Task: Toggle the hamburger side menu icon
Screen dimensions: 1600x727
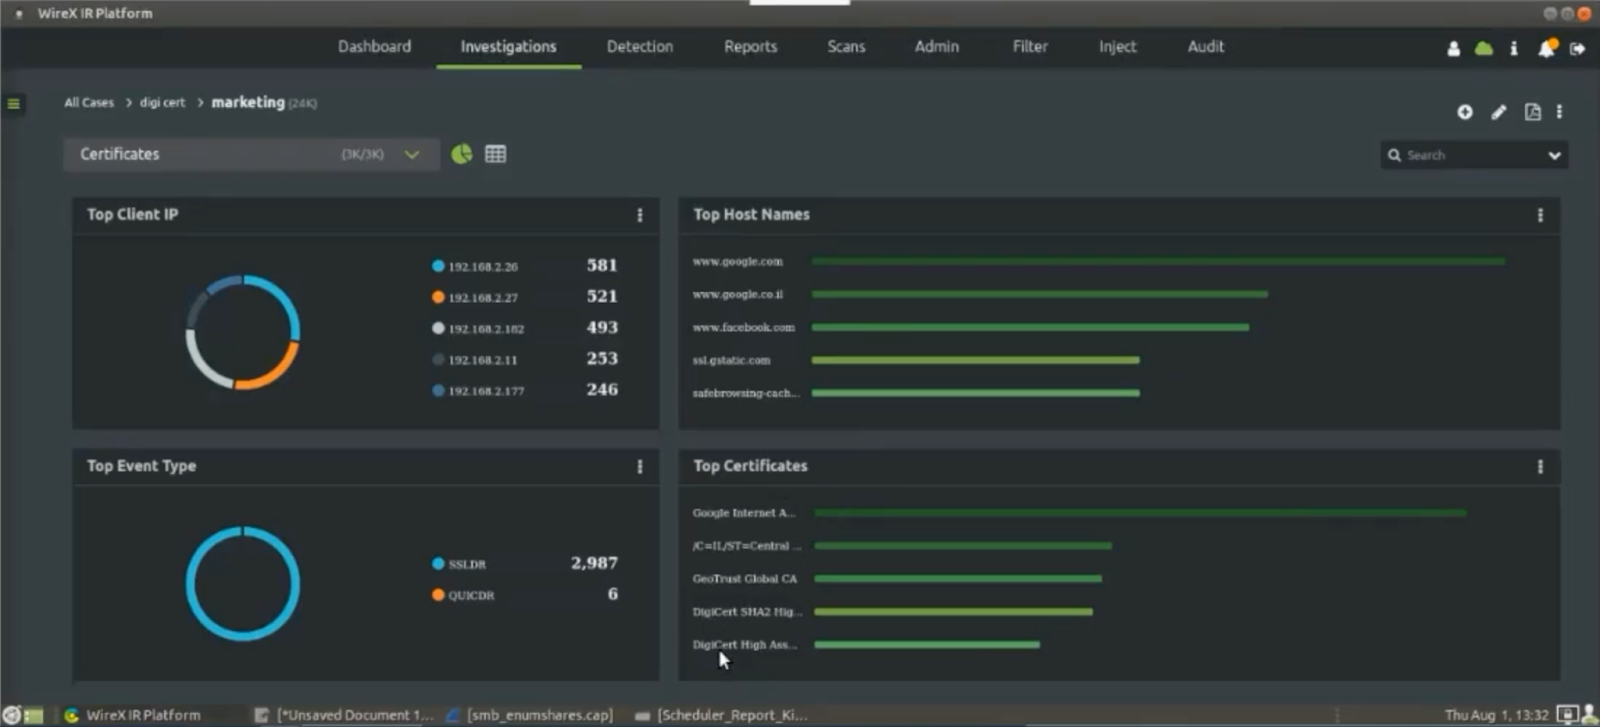Action: [x=14, y=103]
